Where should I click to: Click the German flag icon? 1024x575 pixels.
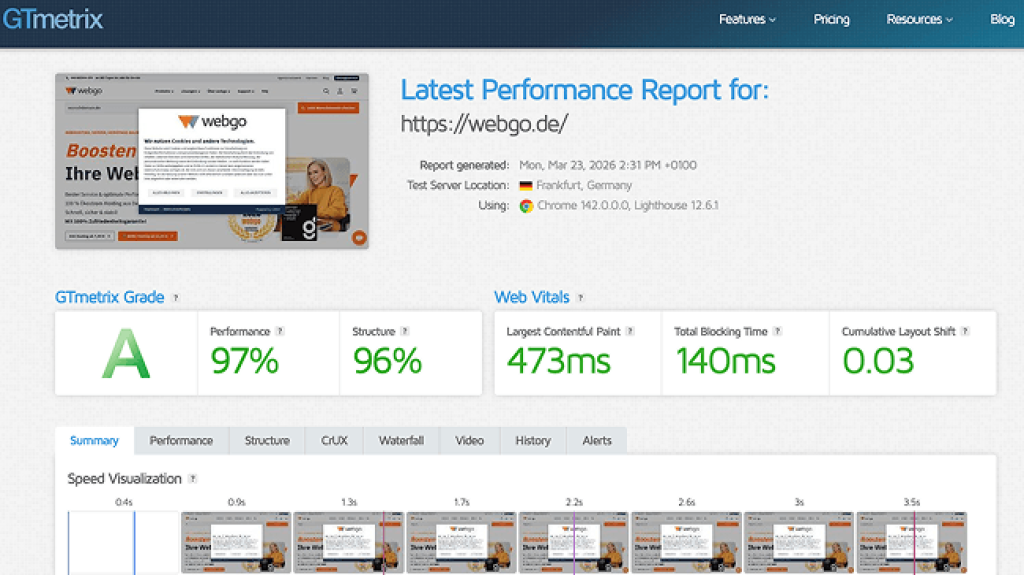pyautogui.click(x=526, y=186)
